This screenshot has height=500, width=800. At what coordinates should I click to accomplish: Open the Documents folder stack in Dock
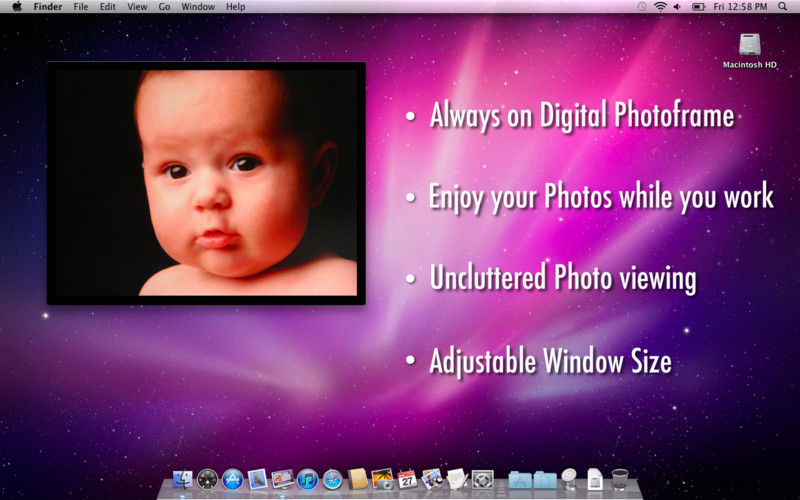(545, 480)
